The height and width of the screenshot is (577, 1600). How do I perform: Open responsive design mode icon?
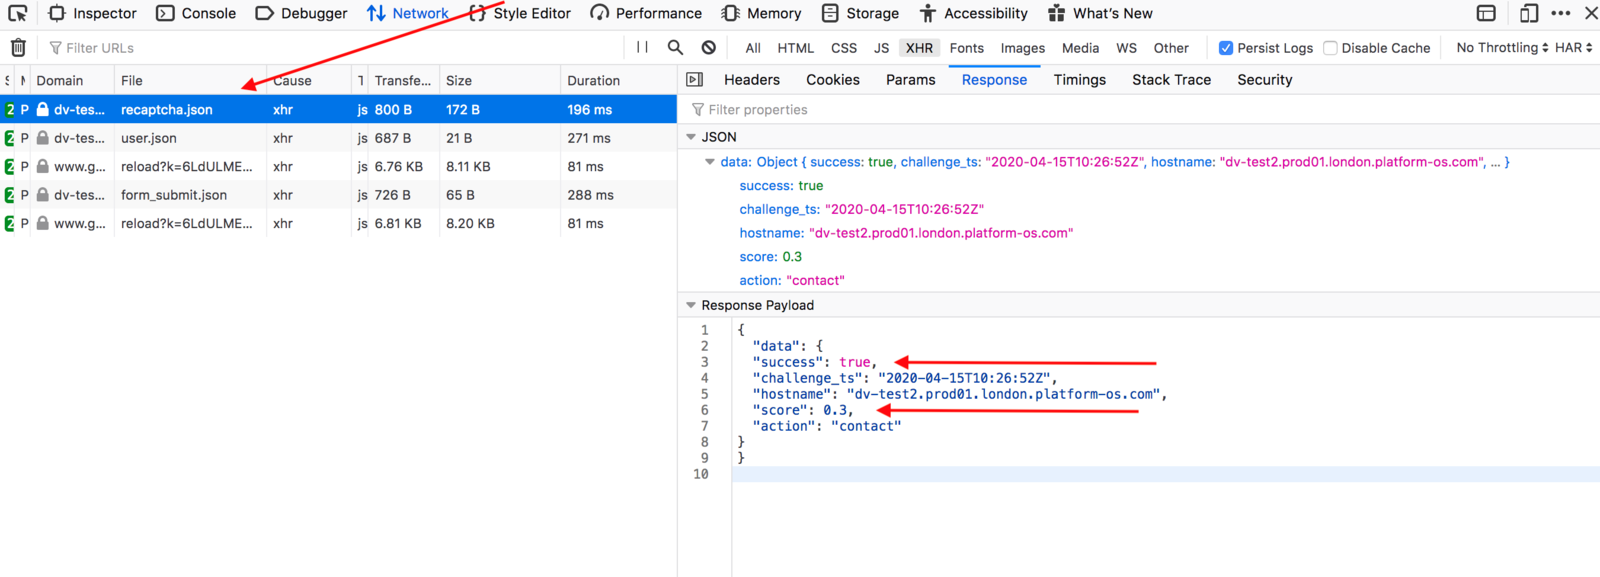[x=1528, y=13]
